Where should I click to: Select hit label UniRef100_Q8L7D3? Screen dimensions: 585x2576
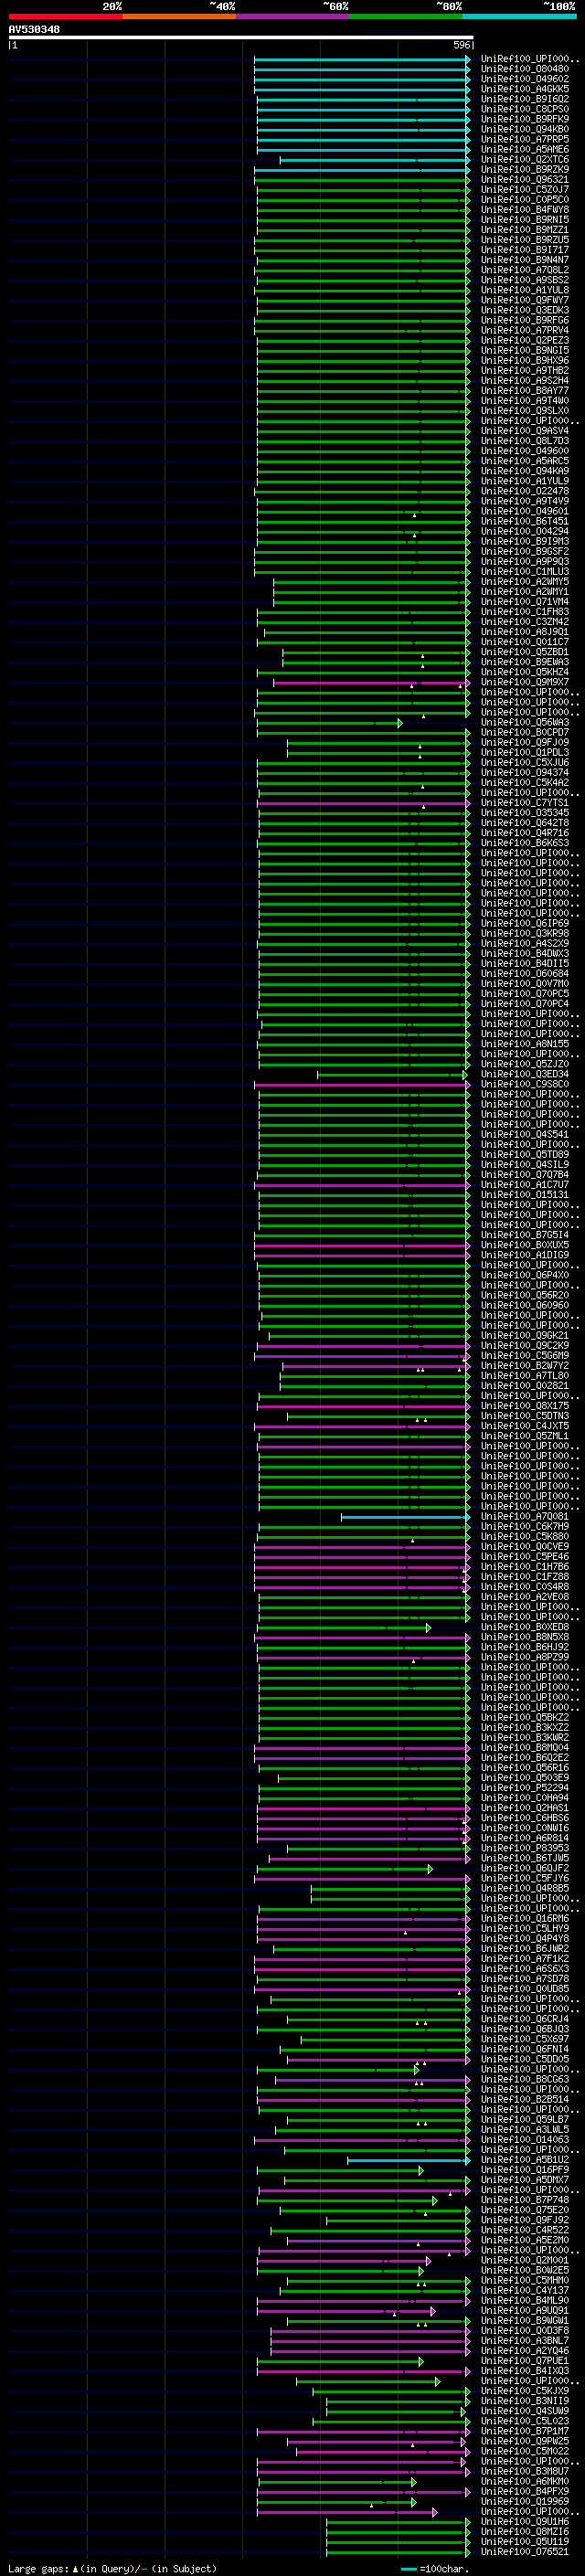pos(525,441)
